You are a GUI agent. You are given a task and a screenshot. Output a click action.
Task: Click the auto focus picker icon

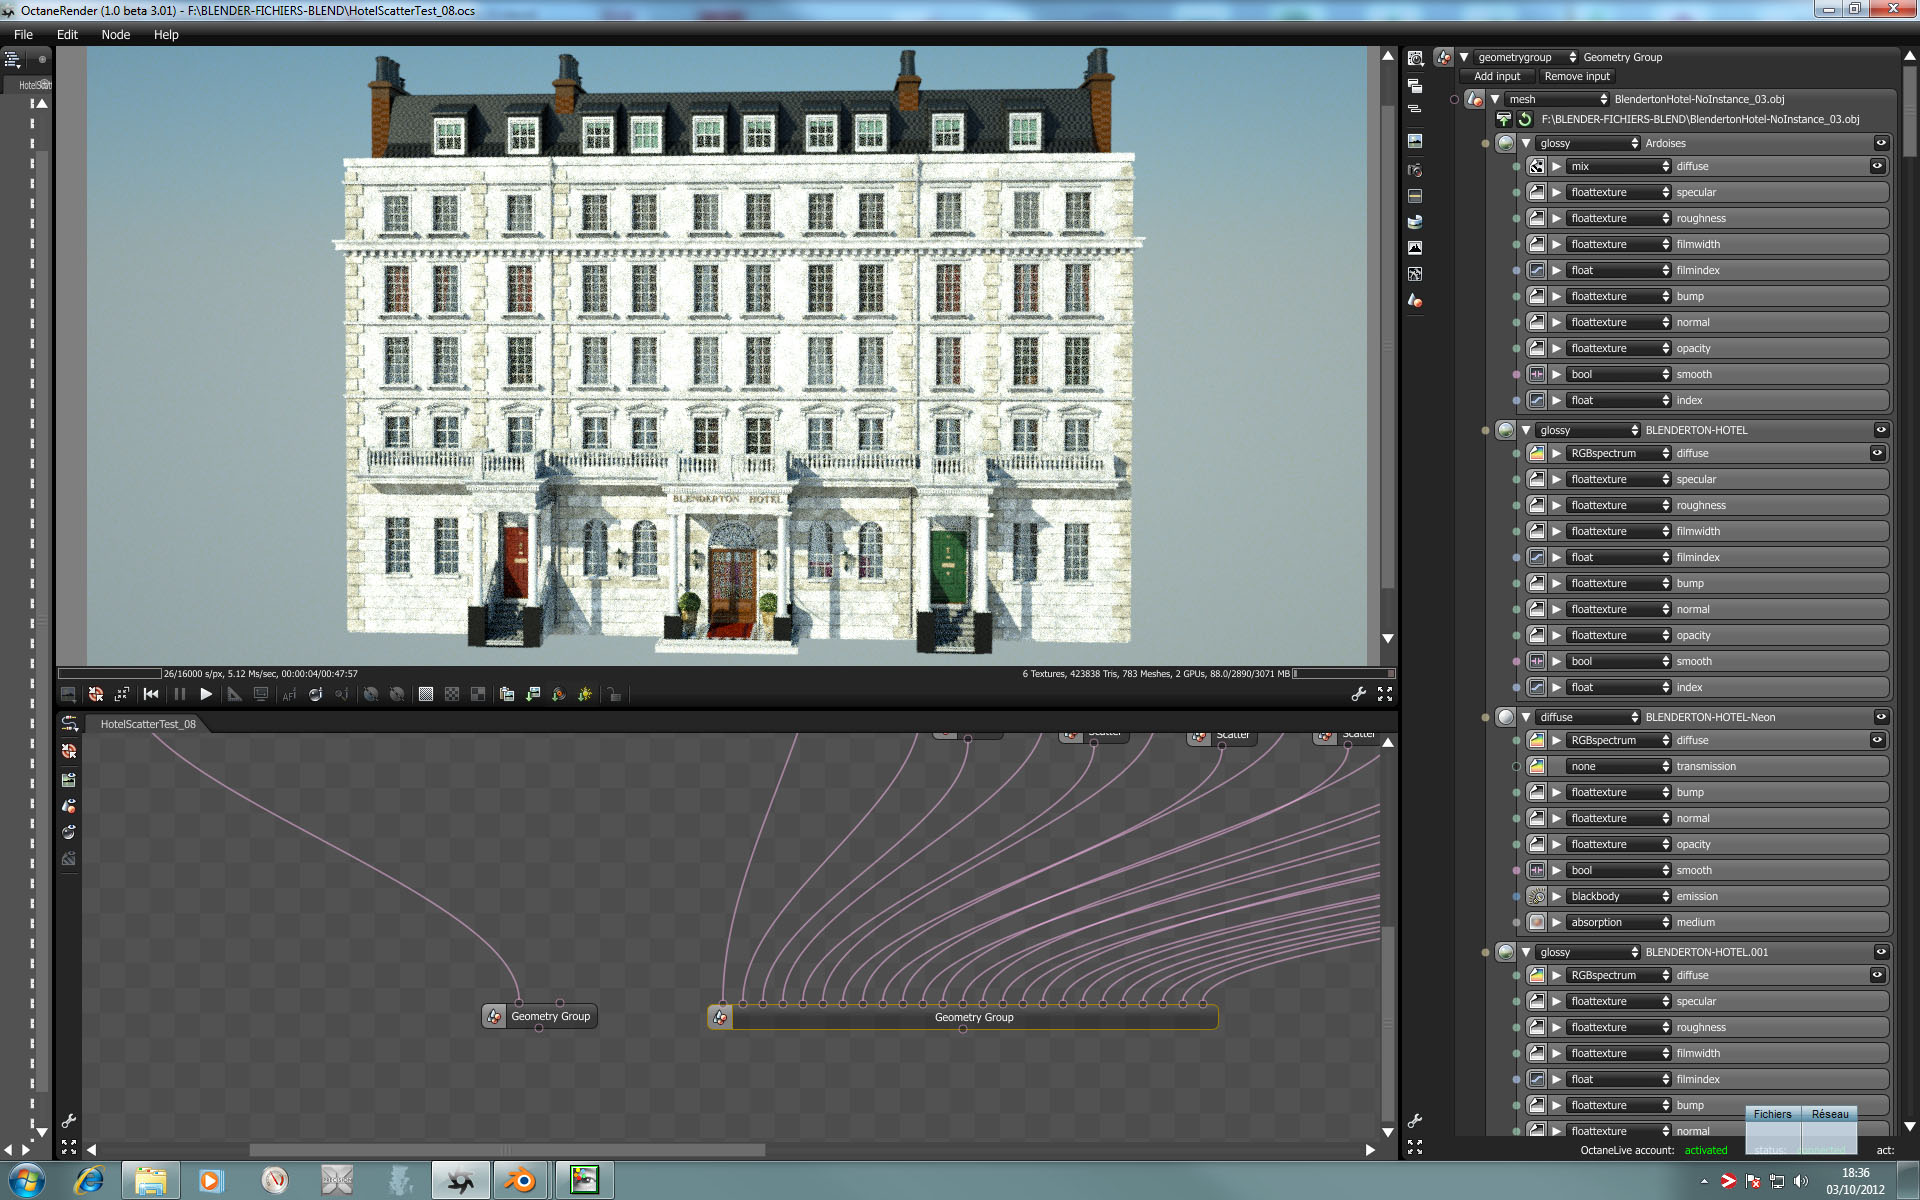click(x=289, y=694)
